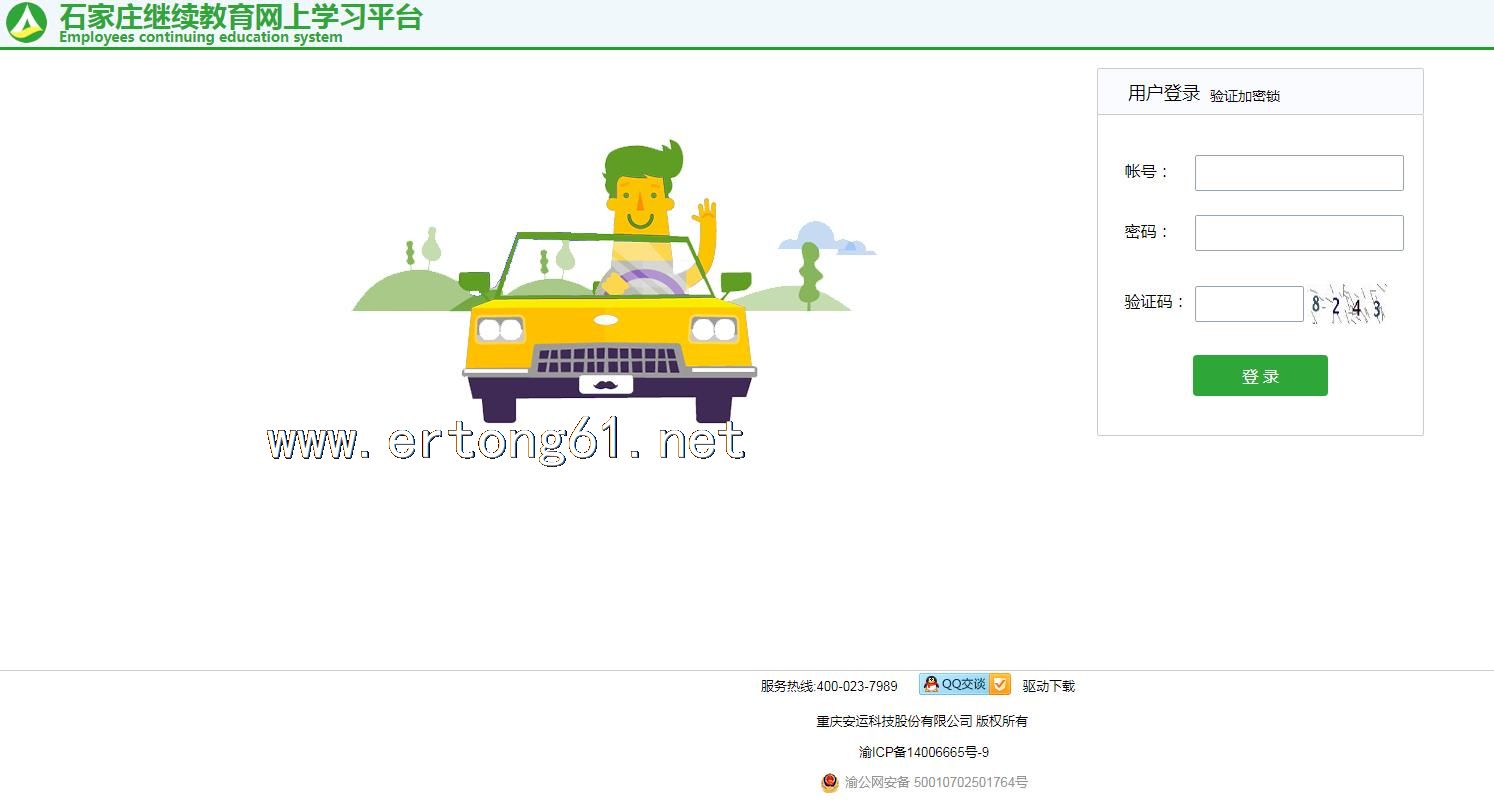The height and width of the screenshot is (811, 1494).
Task: Click the 服务热线 400-023-7989 hotline text
Action: pos(829,686)
